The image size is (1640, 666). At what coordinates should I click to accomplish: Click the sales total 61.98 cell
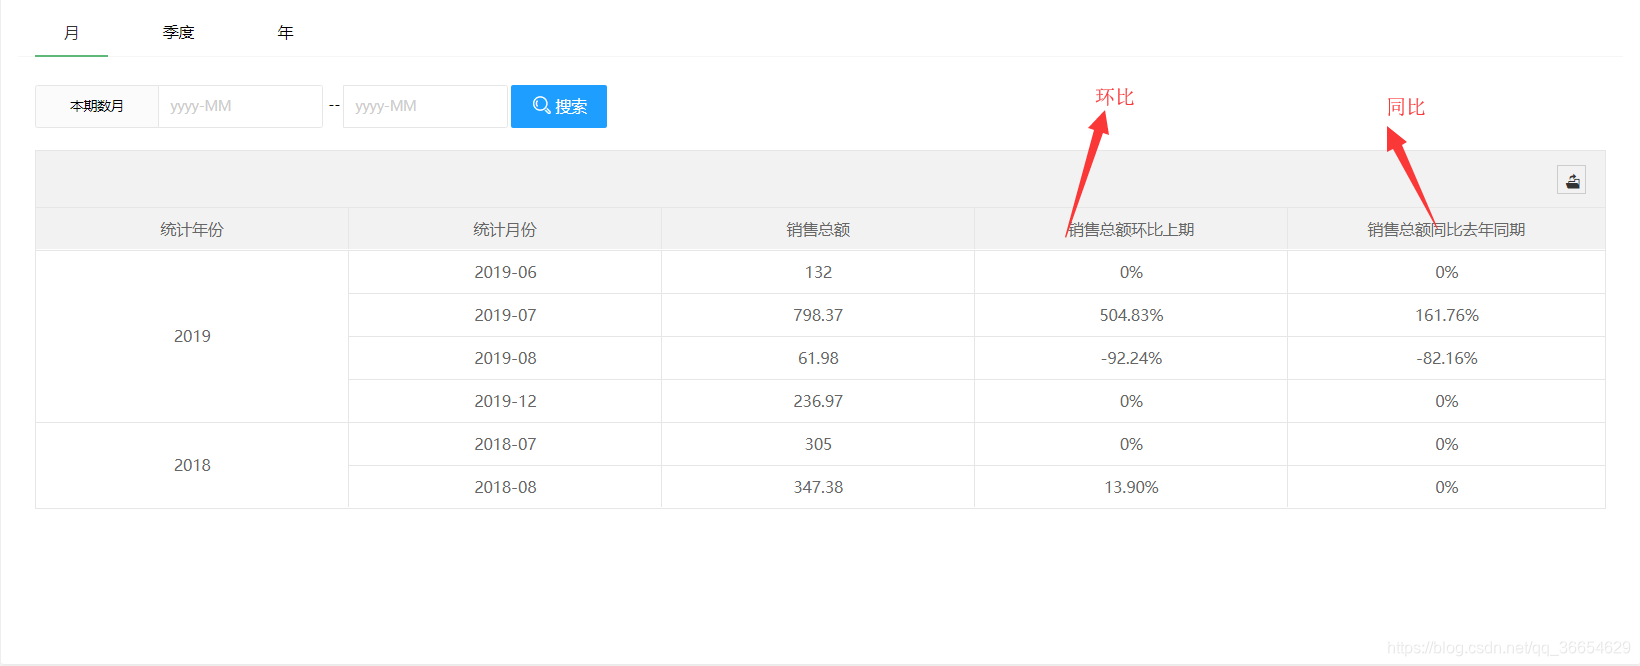coord(818,358)
